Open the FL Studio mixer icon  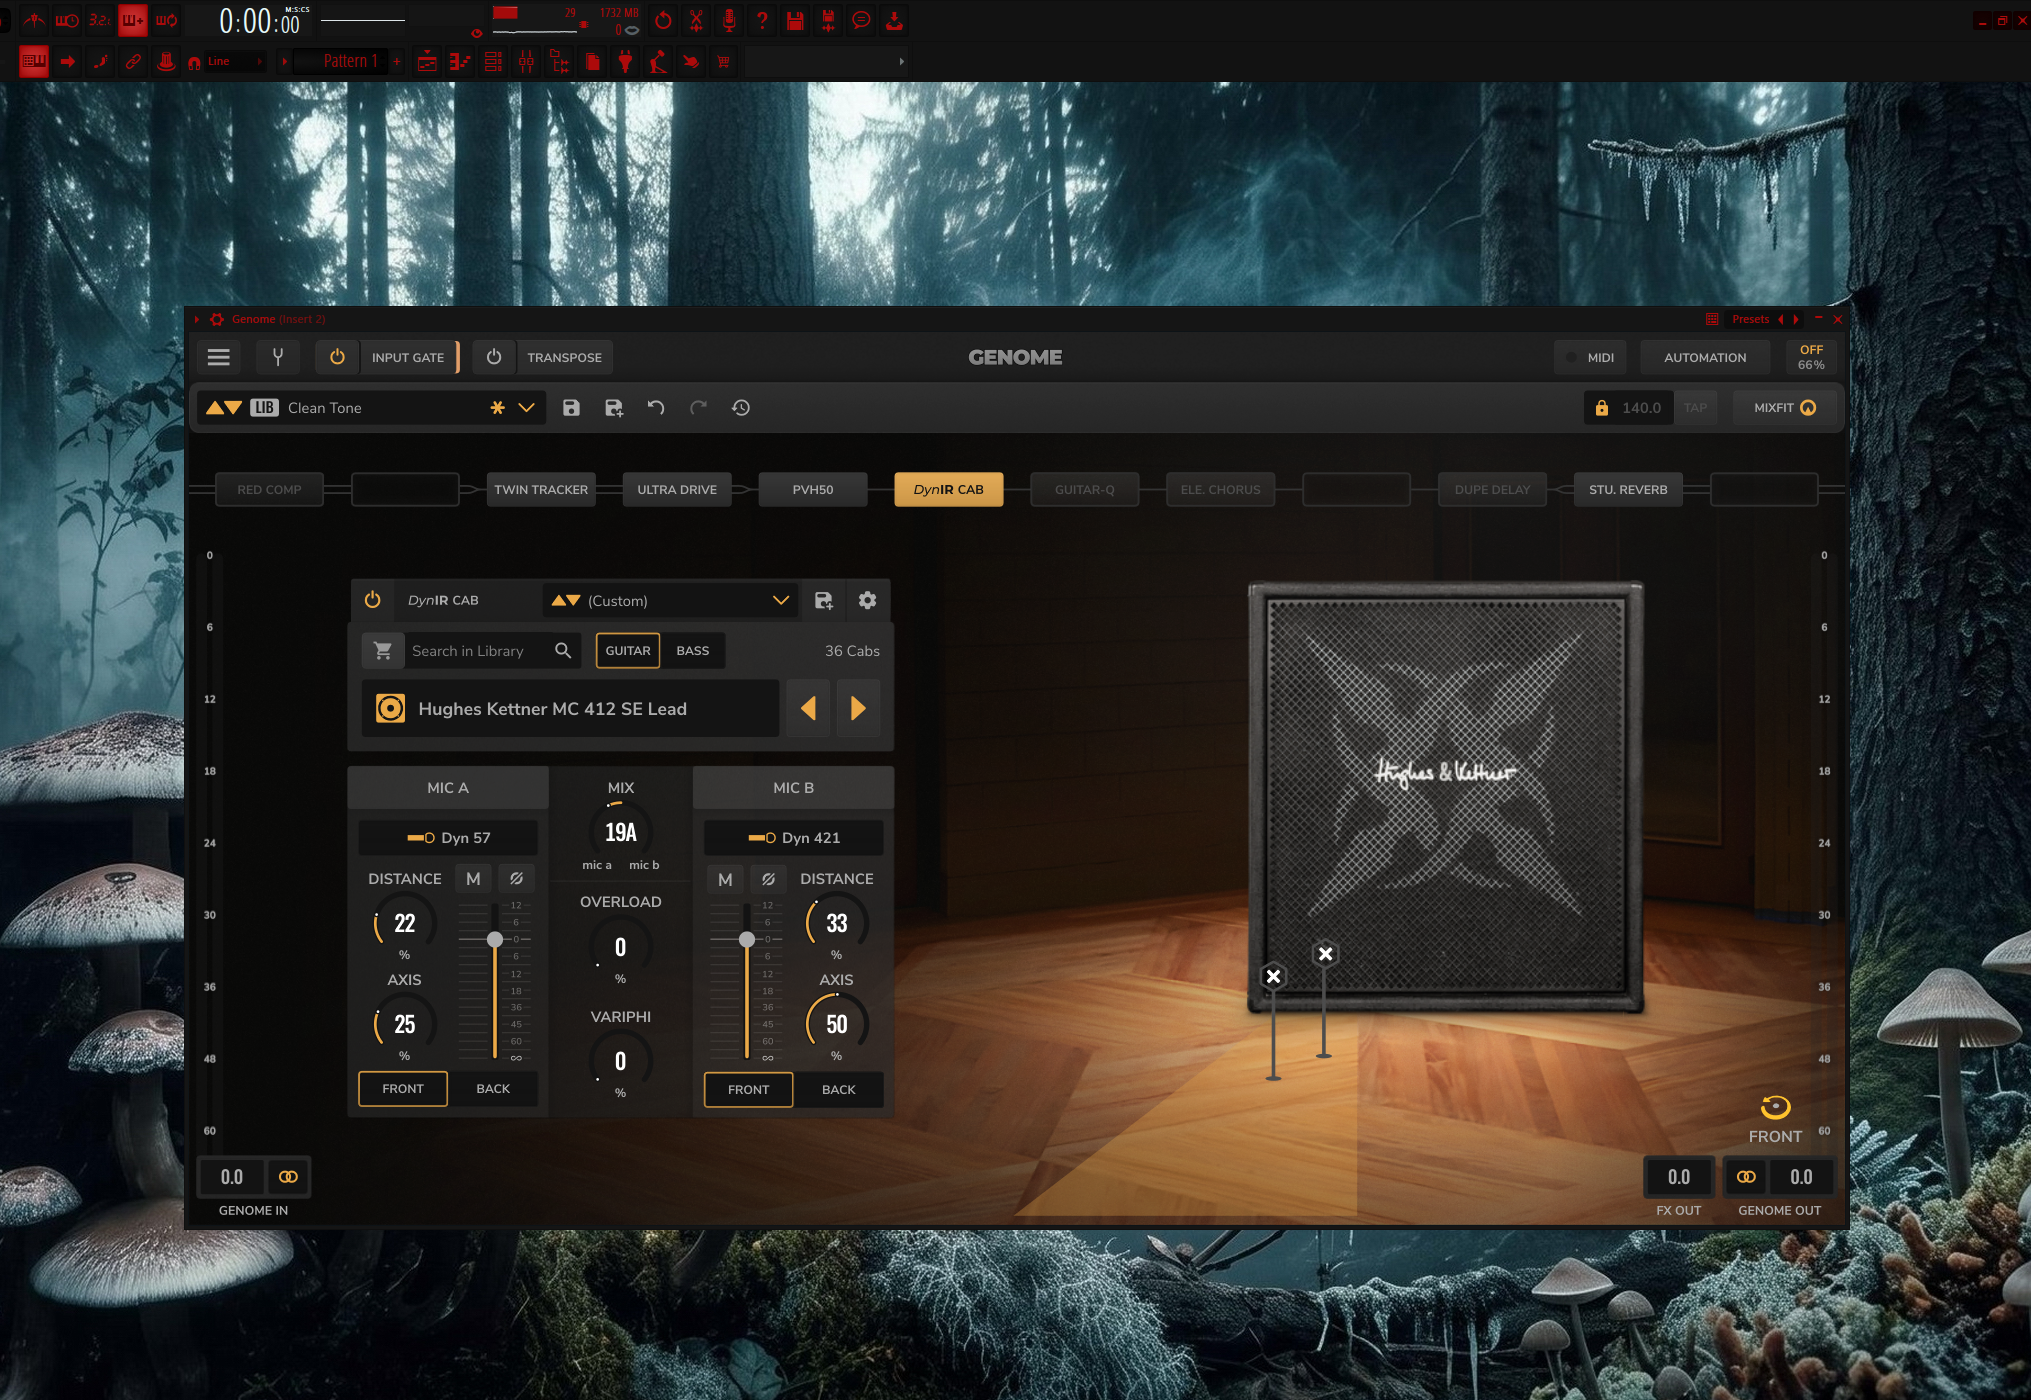click(x=526, y=62)
